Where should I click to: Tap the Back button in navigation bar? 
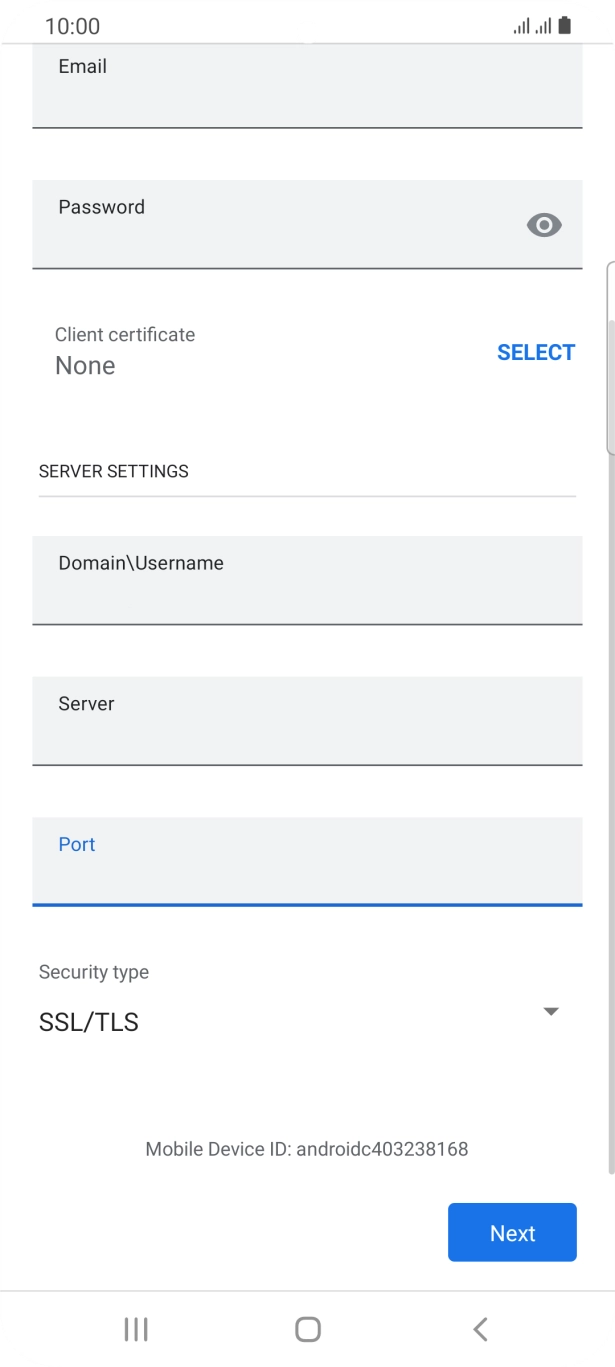pyautogui.click(x=480, y=1329)
